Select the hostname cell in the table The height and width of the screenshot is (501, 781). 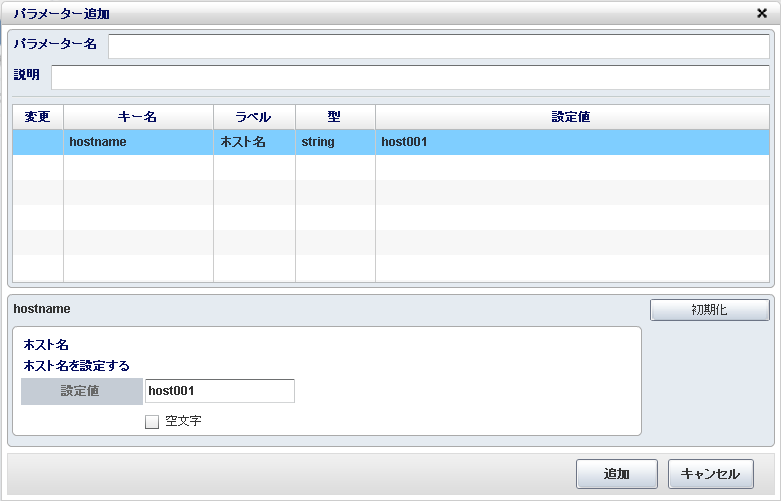(138, 142)
